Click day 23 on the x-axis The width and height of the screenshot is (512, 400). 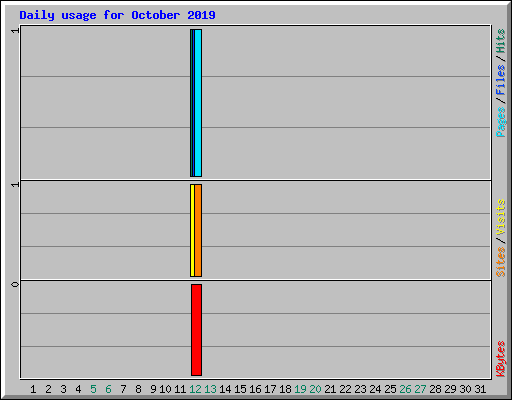pos(360,389)
